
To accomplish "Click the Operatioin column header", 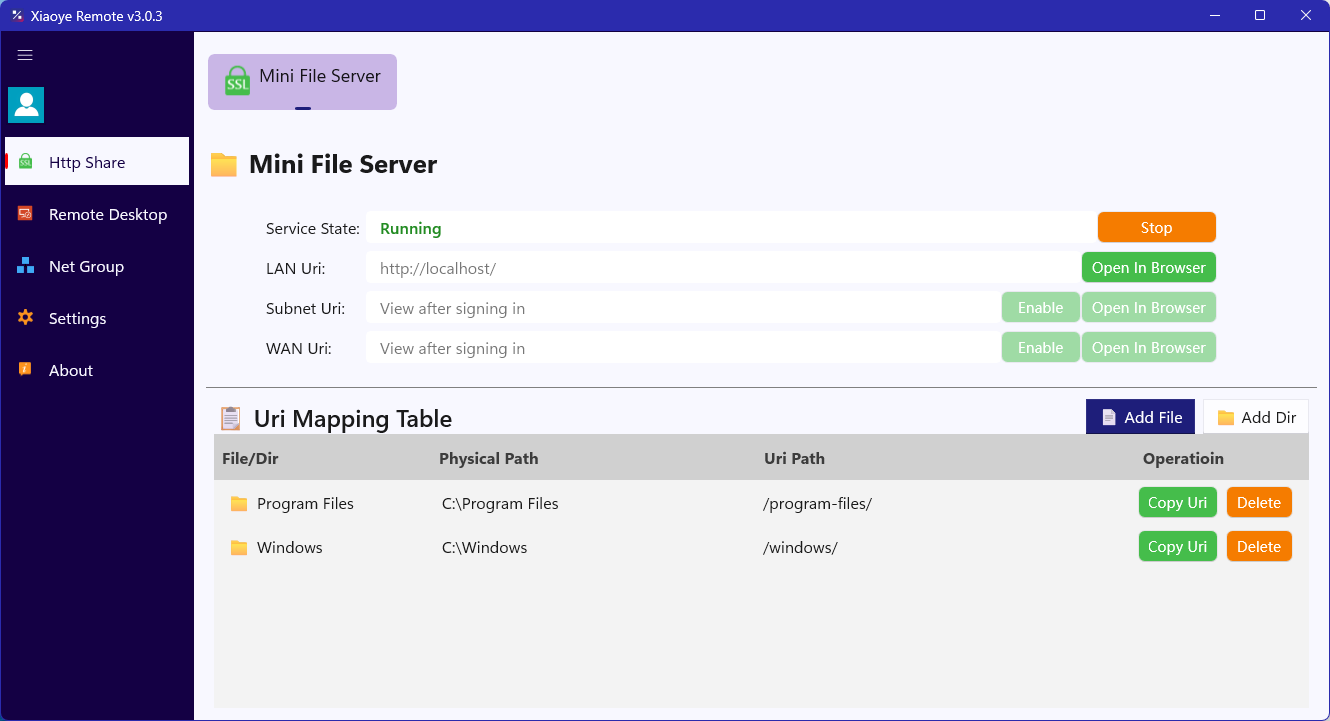I will [1183, 458].
